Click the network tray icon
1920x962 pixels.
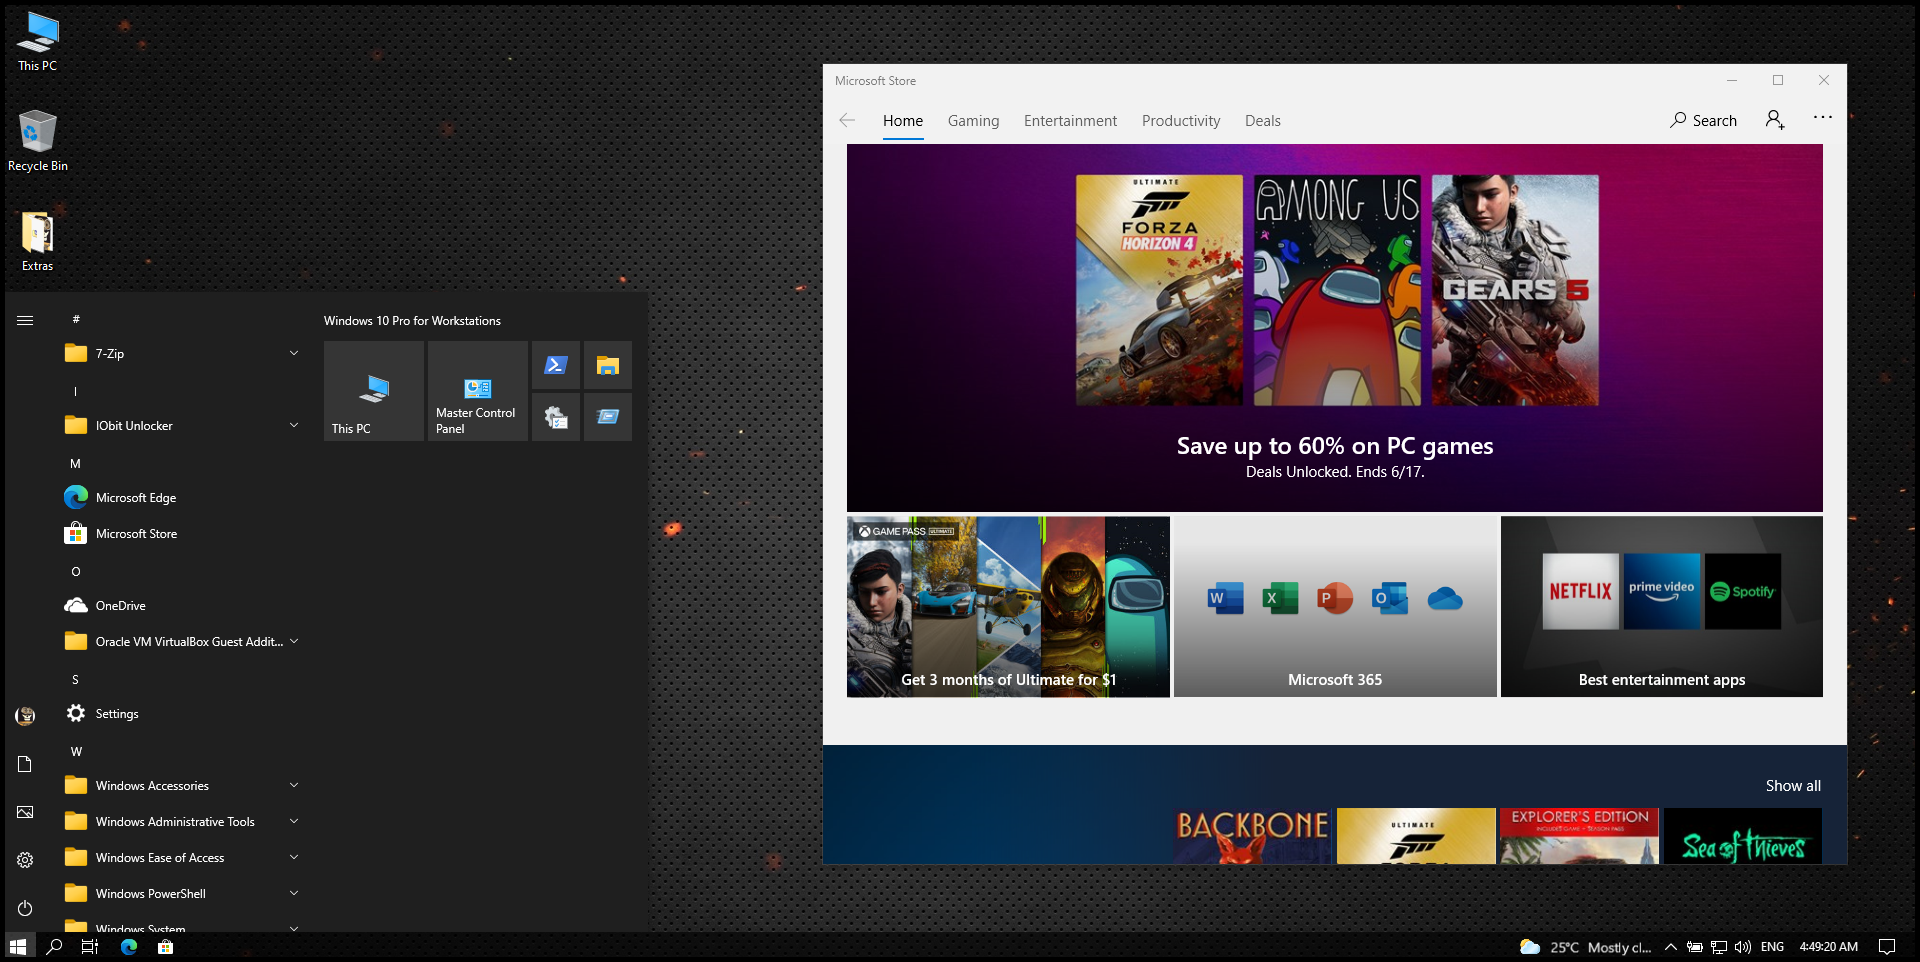(1719, 946)
